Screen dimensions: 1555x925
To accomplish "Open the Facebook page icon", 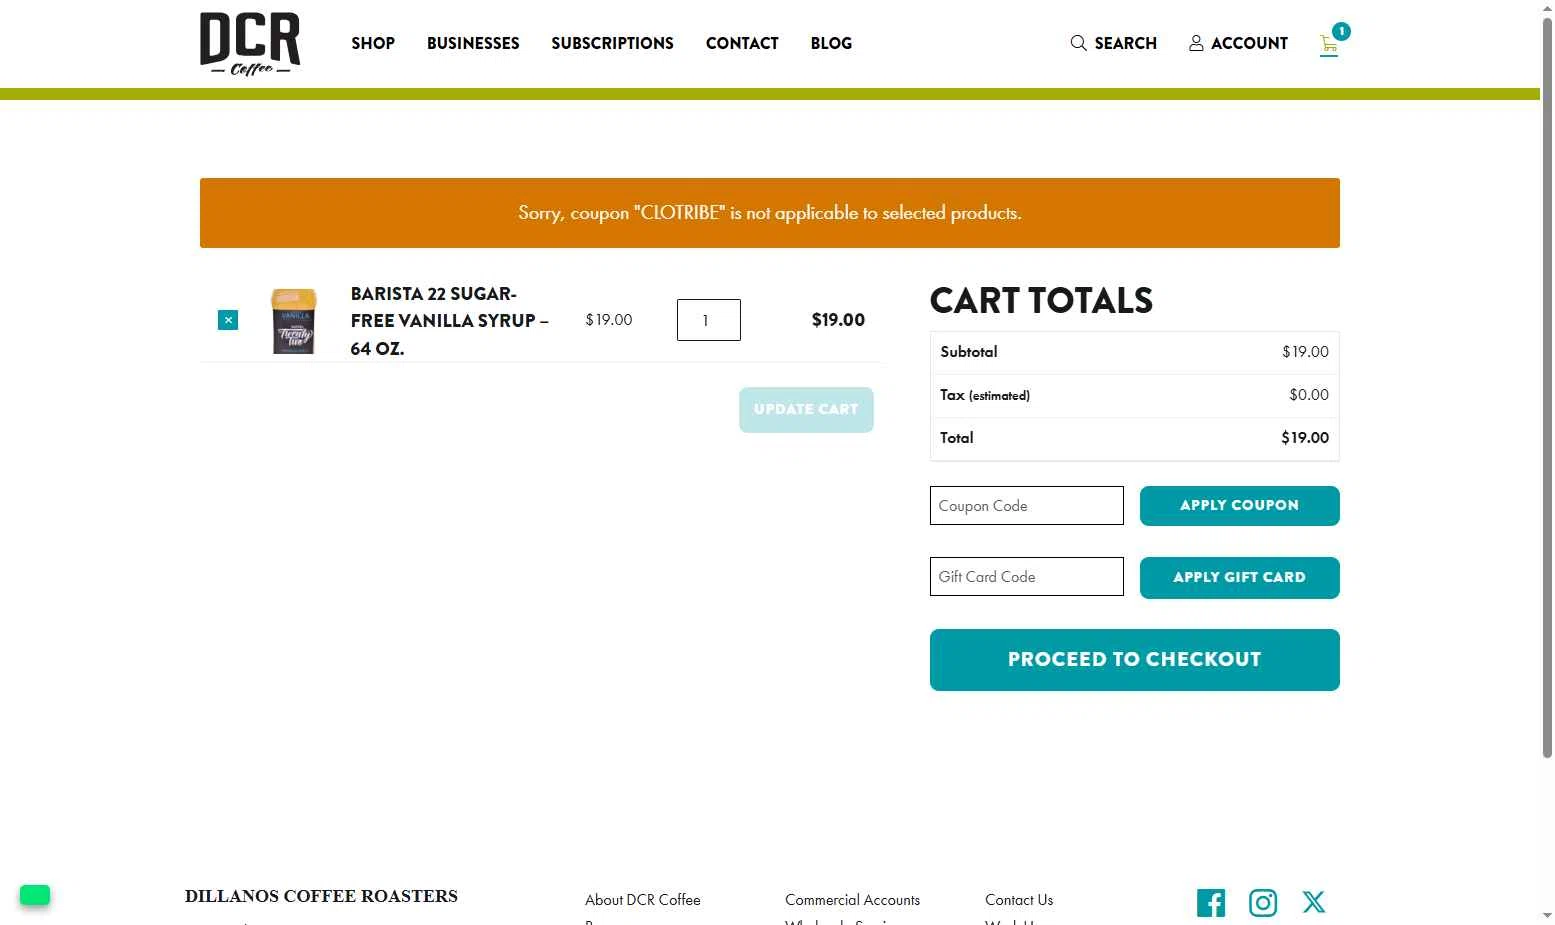I will [1211, 903].
